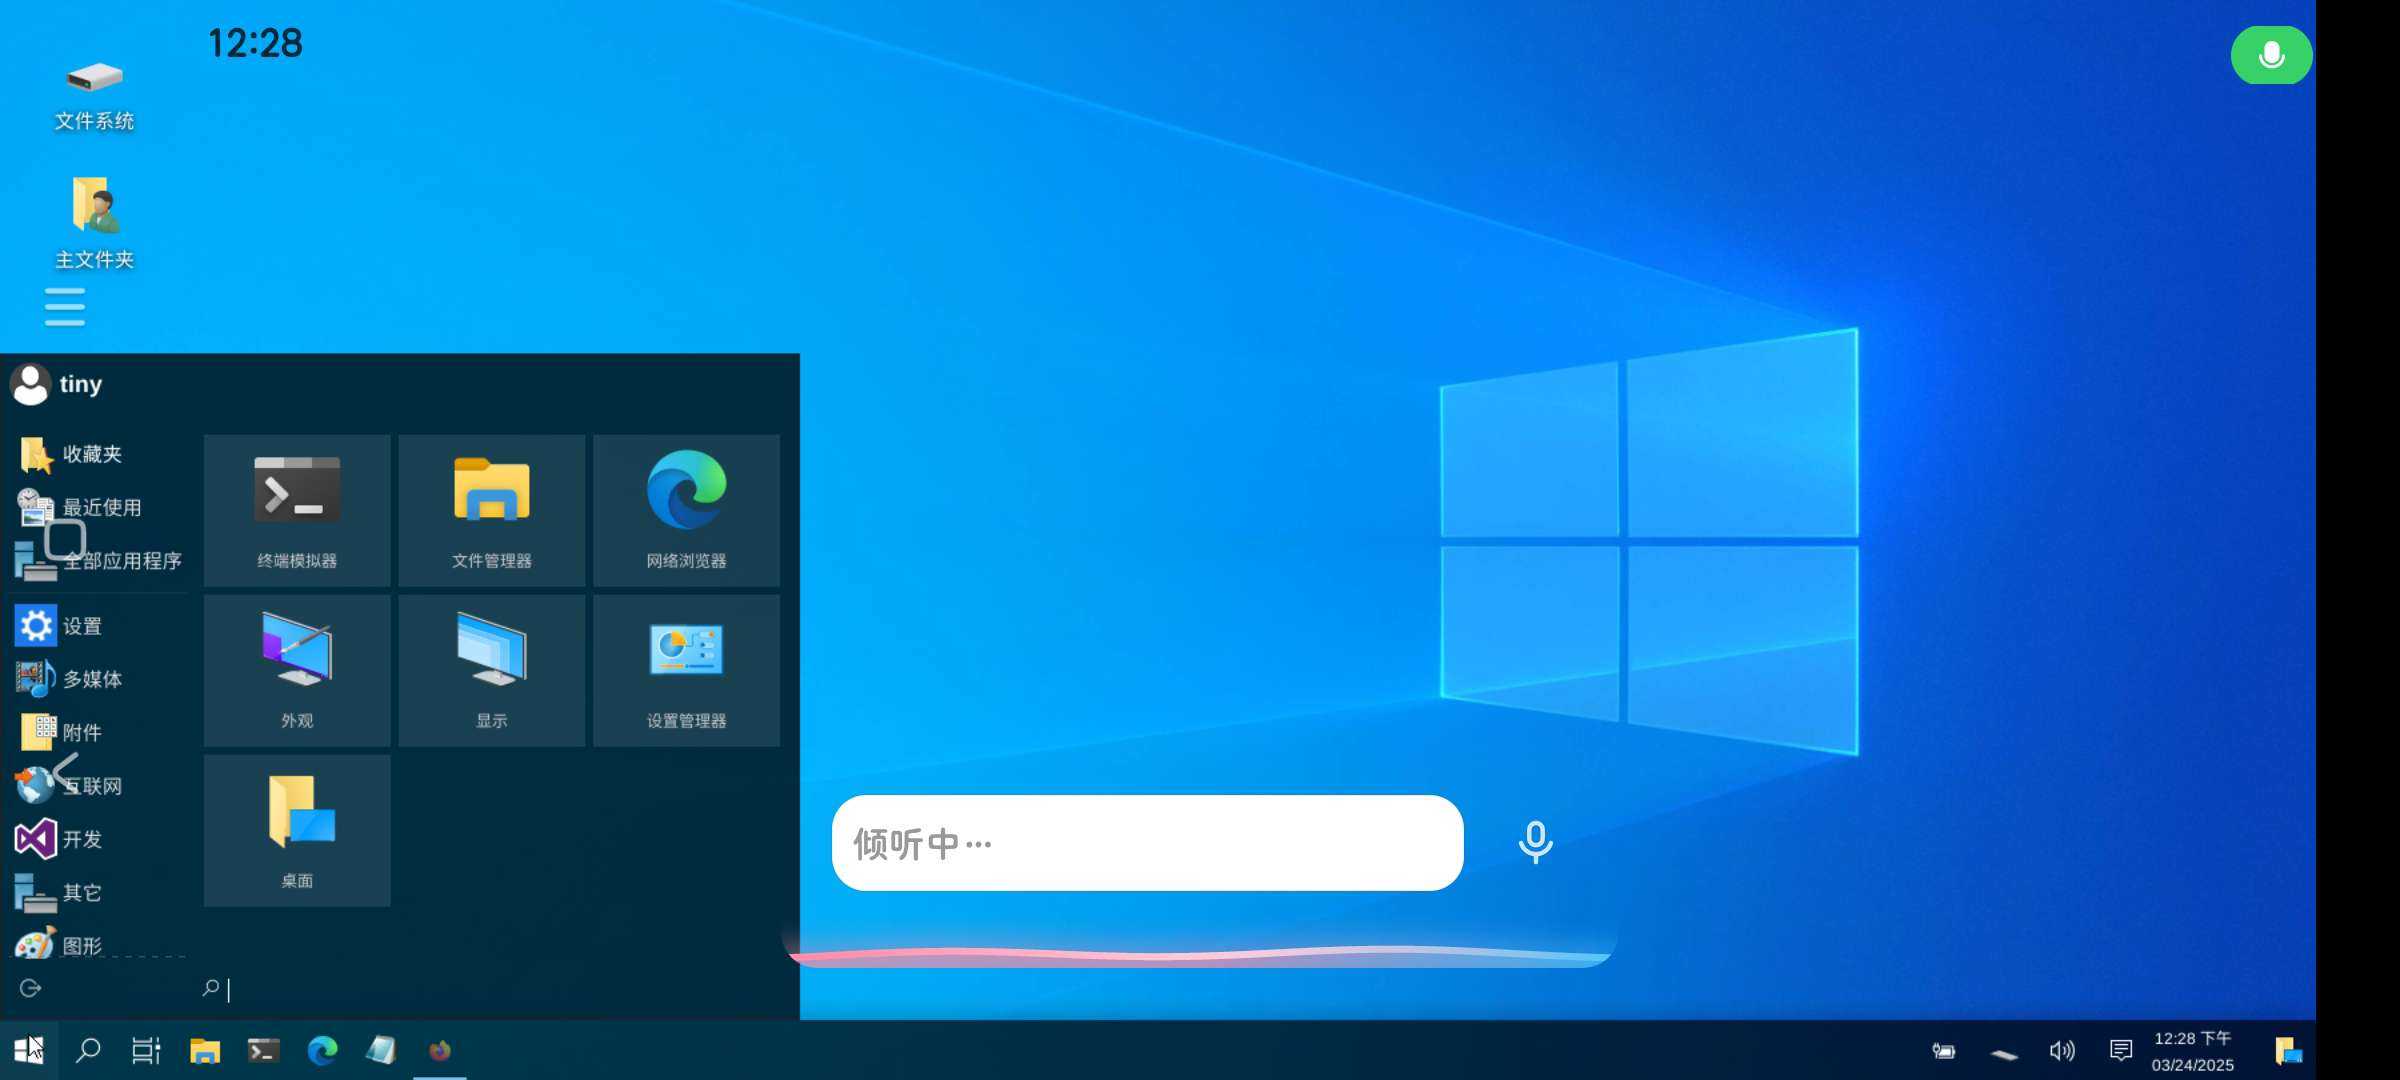
Task: Click the microphone beside the listening box
Action: pos(1535,842)
